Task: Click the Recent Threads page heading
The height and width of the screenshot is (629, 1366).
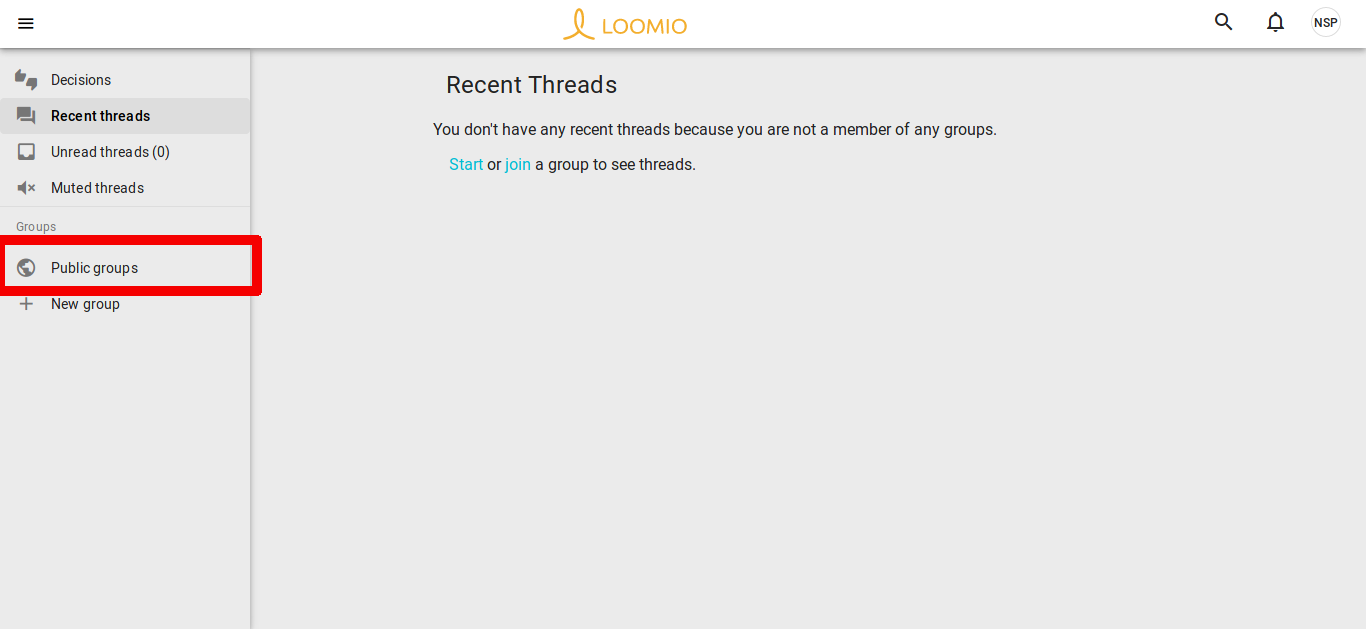Action: click(x=531, y=85)
